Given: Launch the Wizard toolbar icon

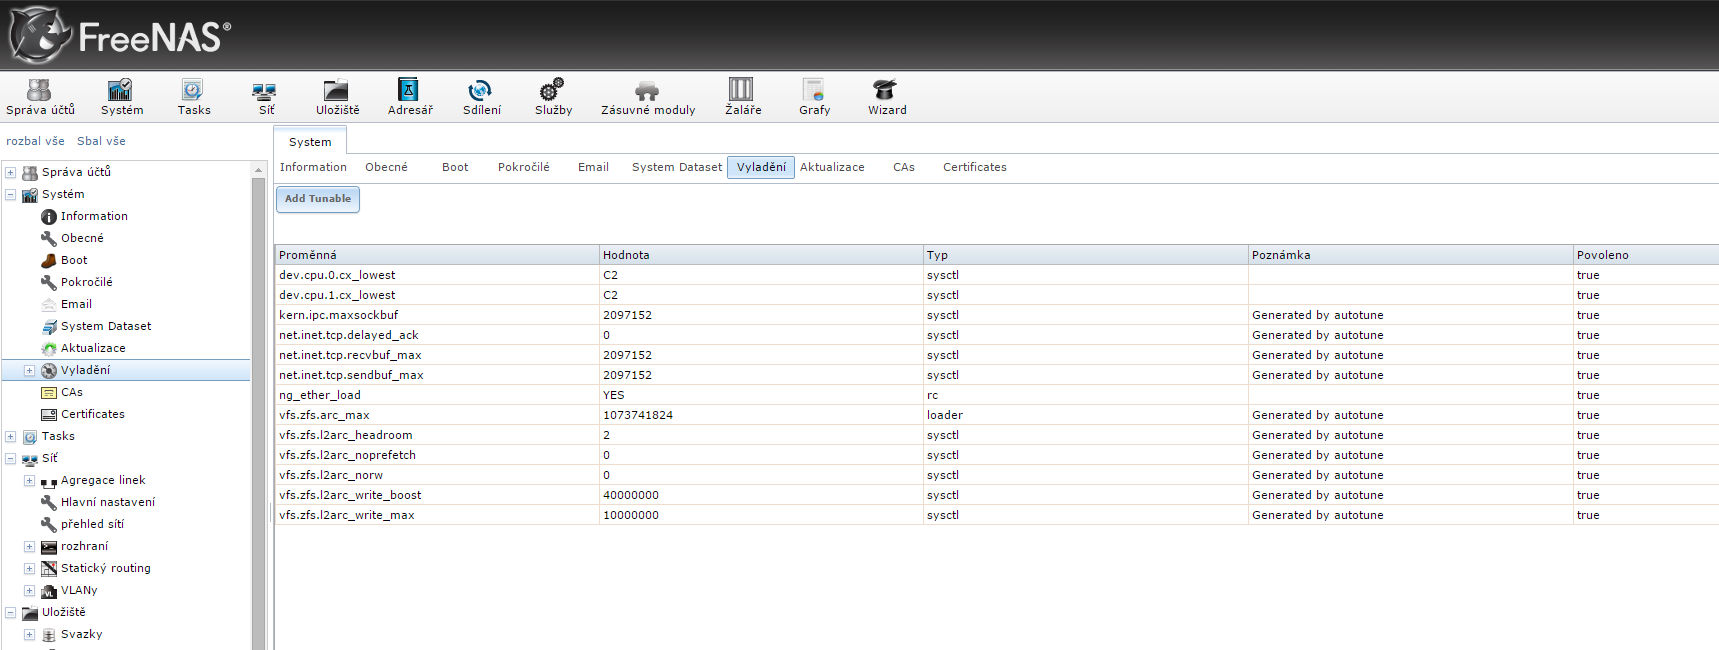Looking at the screenshot, I should pyautogui.click(x=886, y=98).
